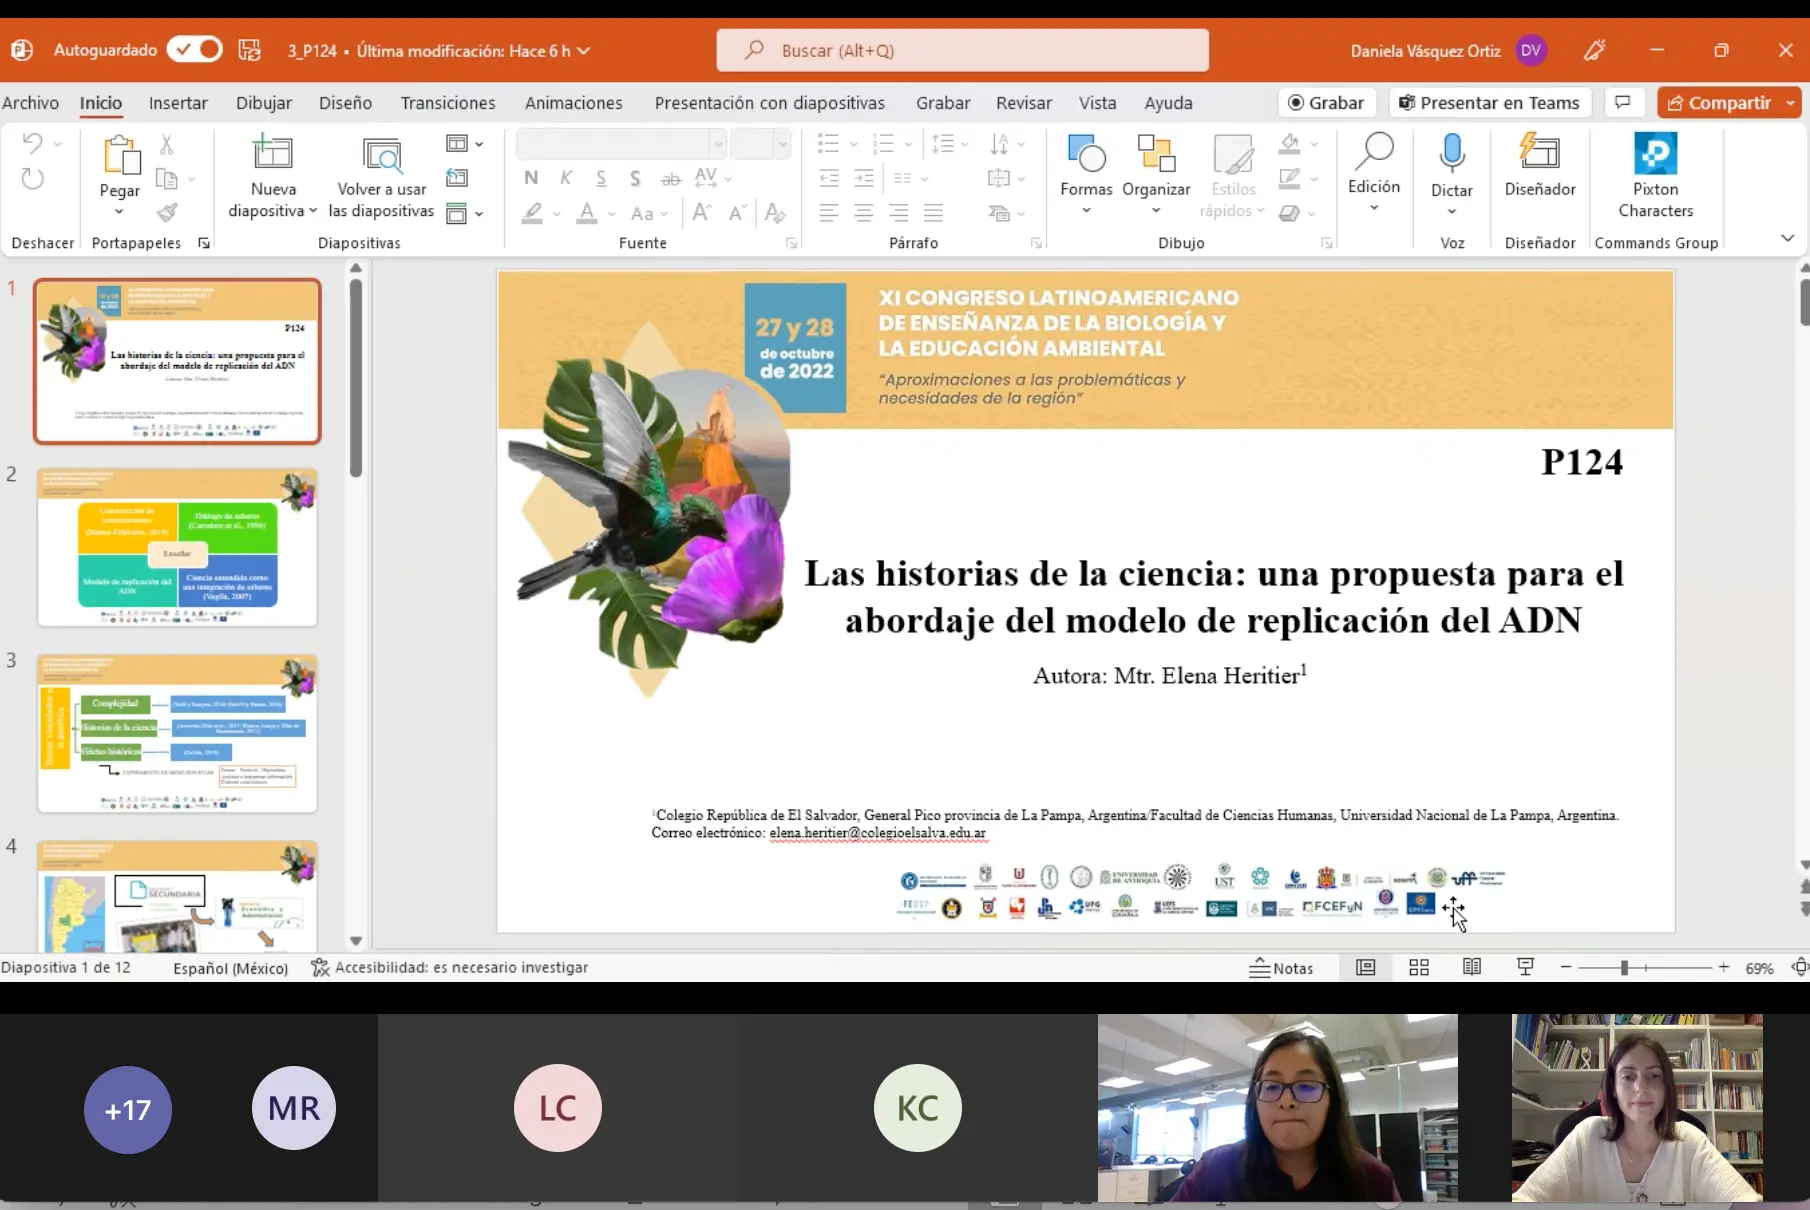Screen dimensions: 1810x1210
Task: Open the Edición search menu
Action: 1374,172
